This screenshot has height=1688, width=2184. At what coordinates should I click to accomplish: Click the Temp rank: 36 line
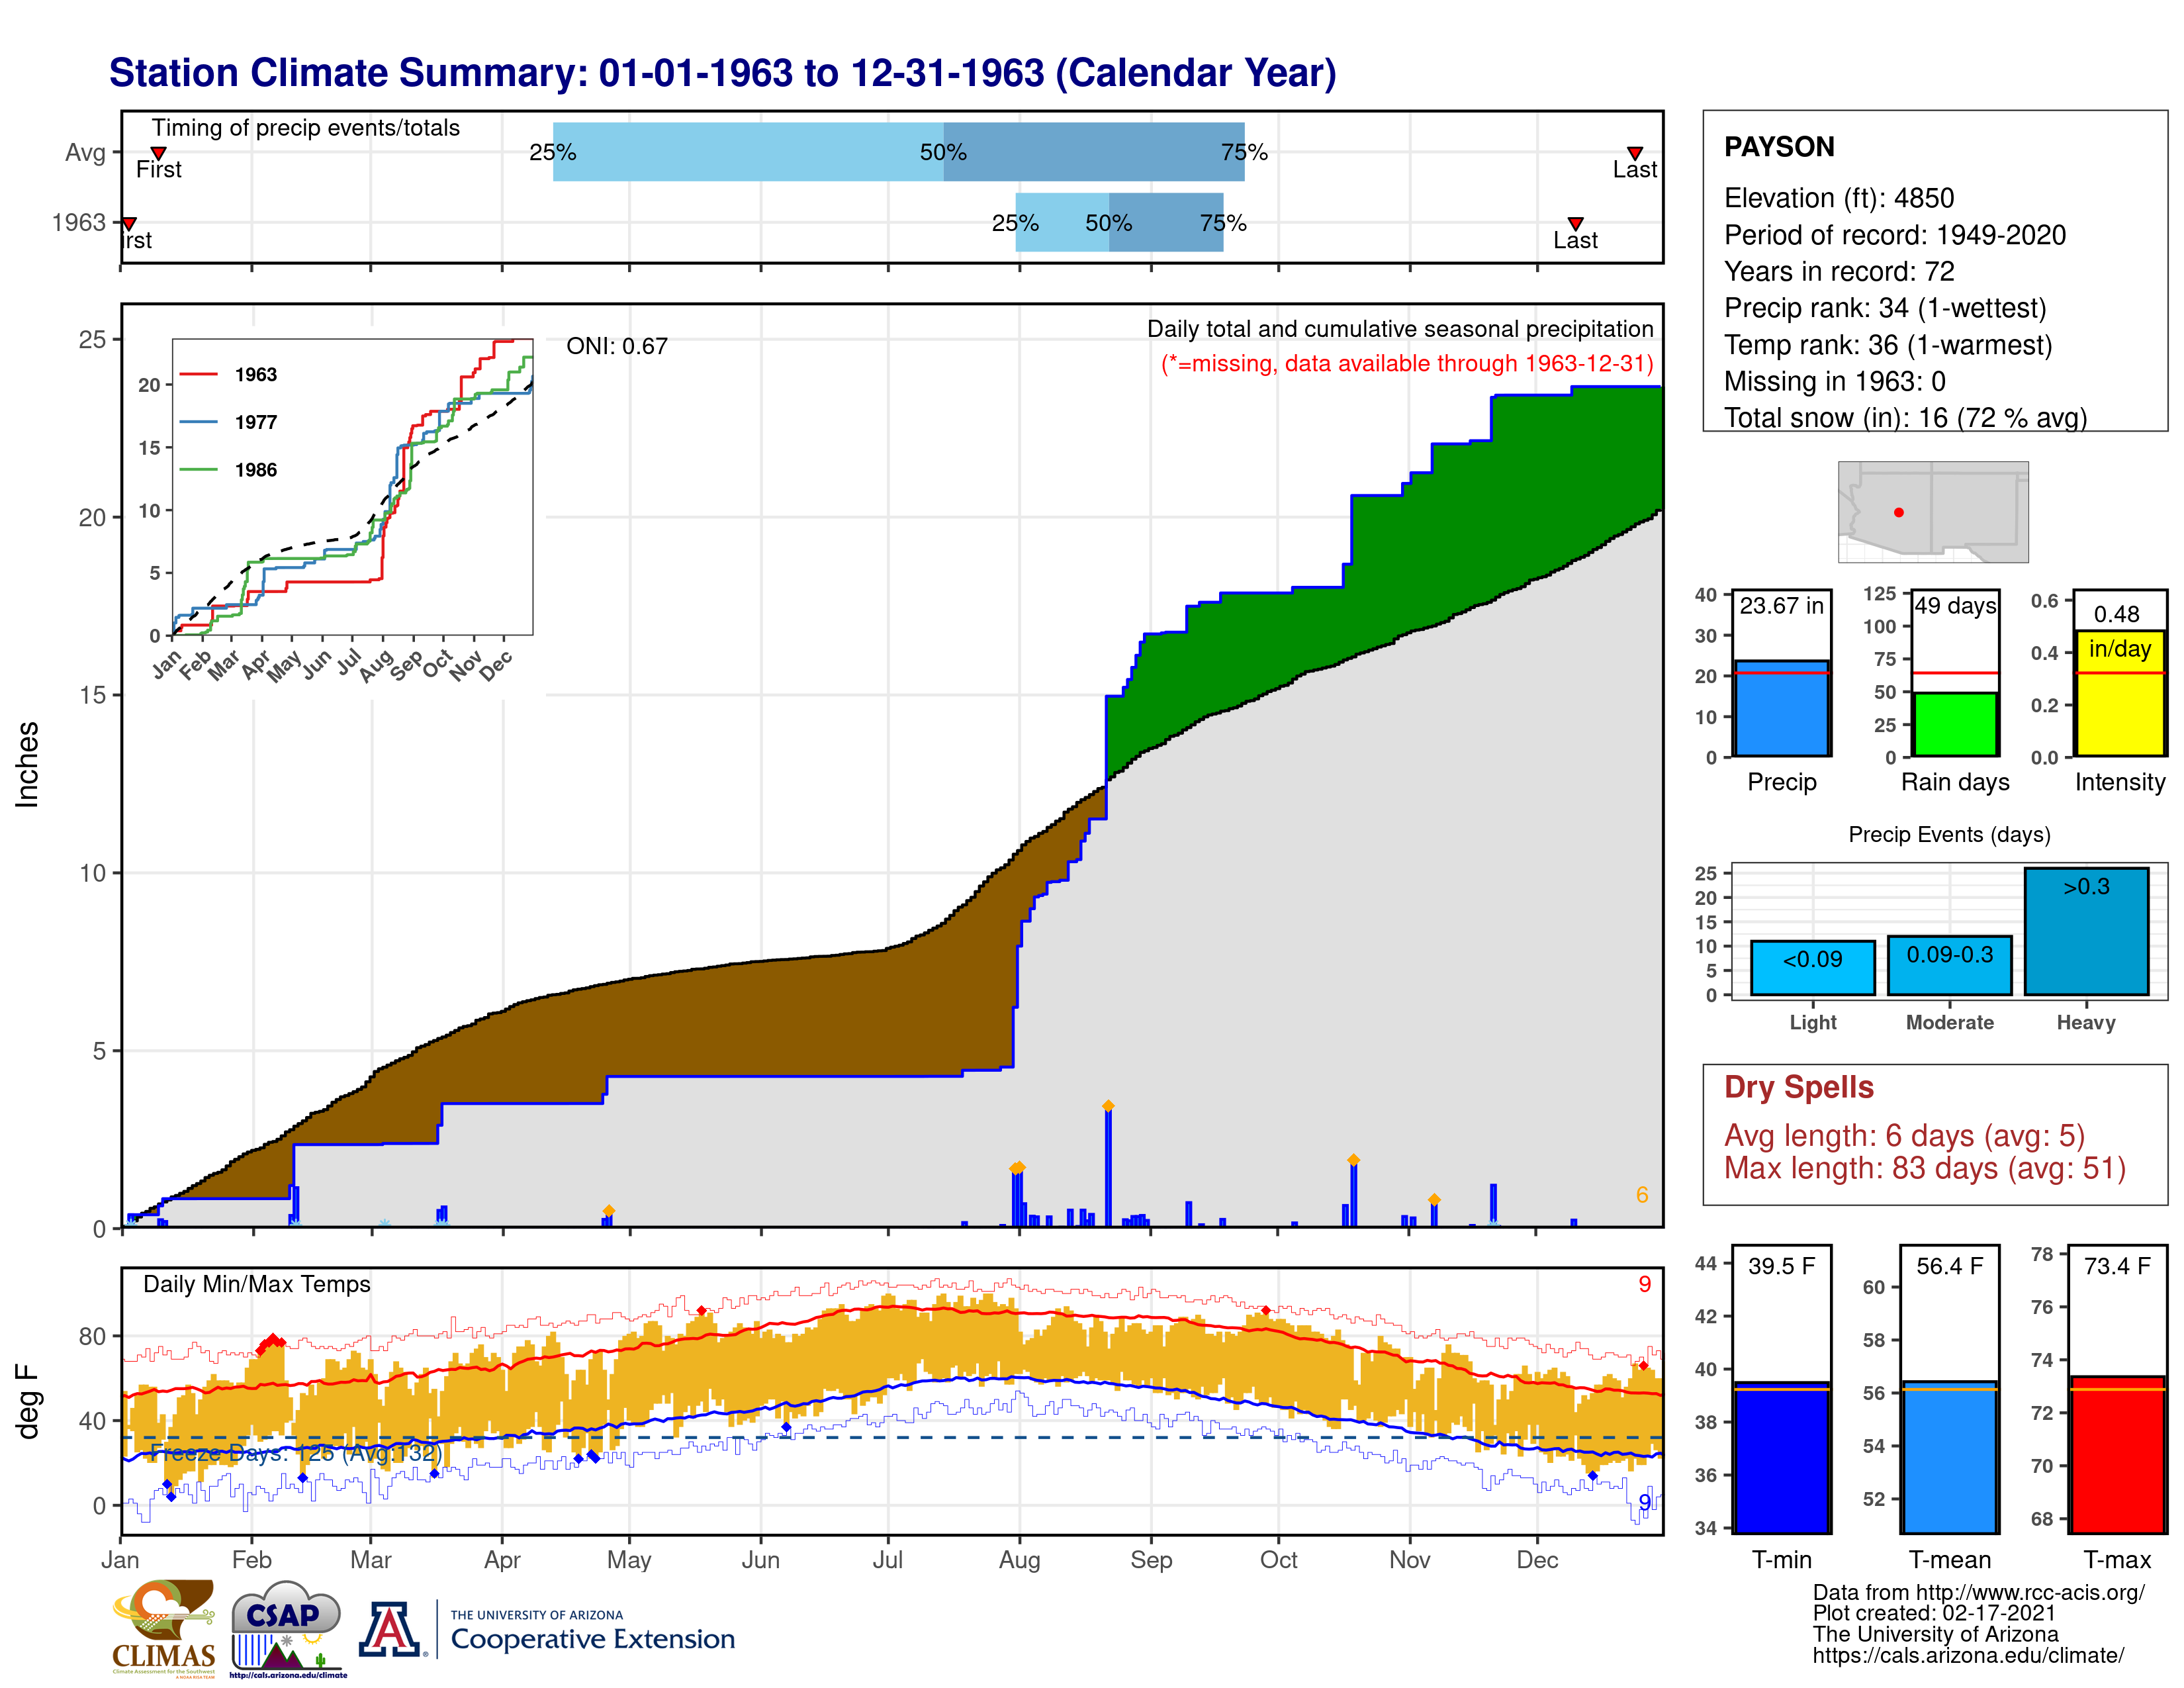tap(1887, 345)
